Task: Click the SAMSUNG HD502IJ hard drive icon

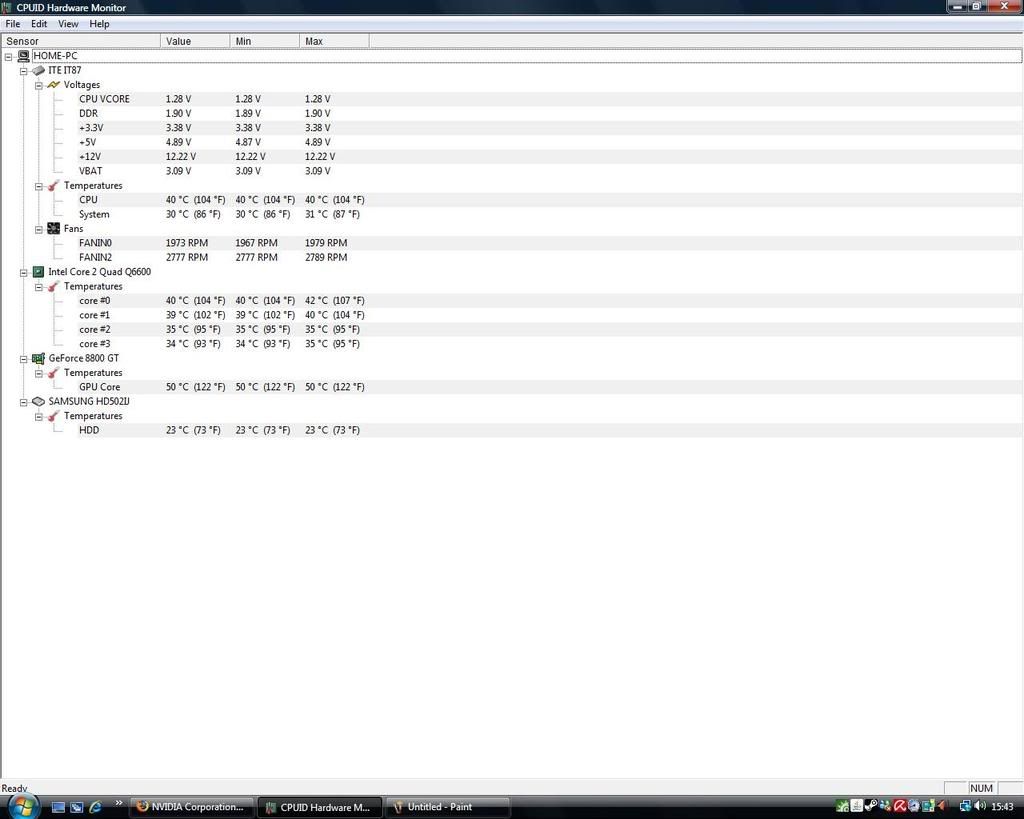Action: pyautogui.click(x=39, y=401)
